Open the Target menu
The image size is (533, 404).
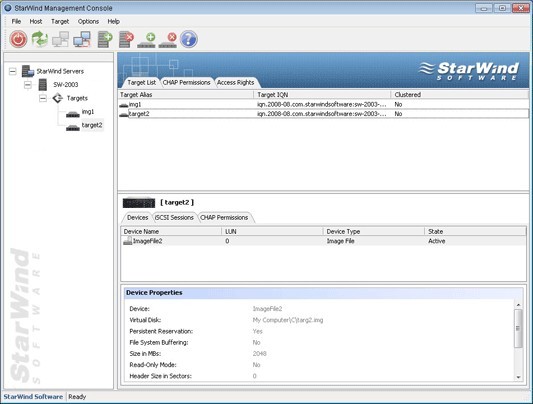click(x=60, y=21)
